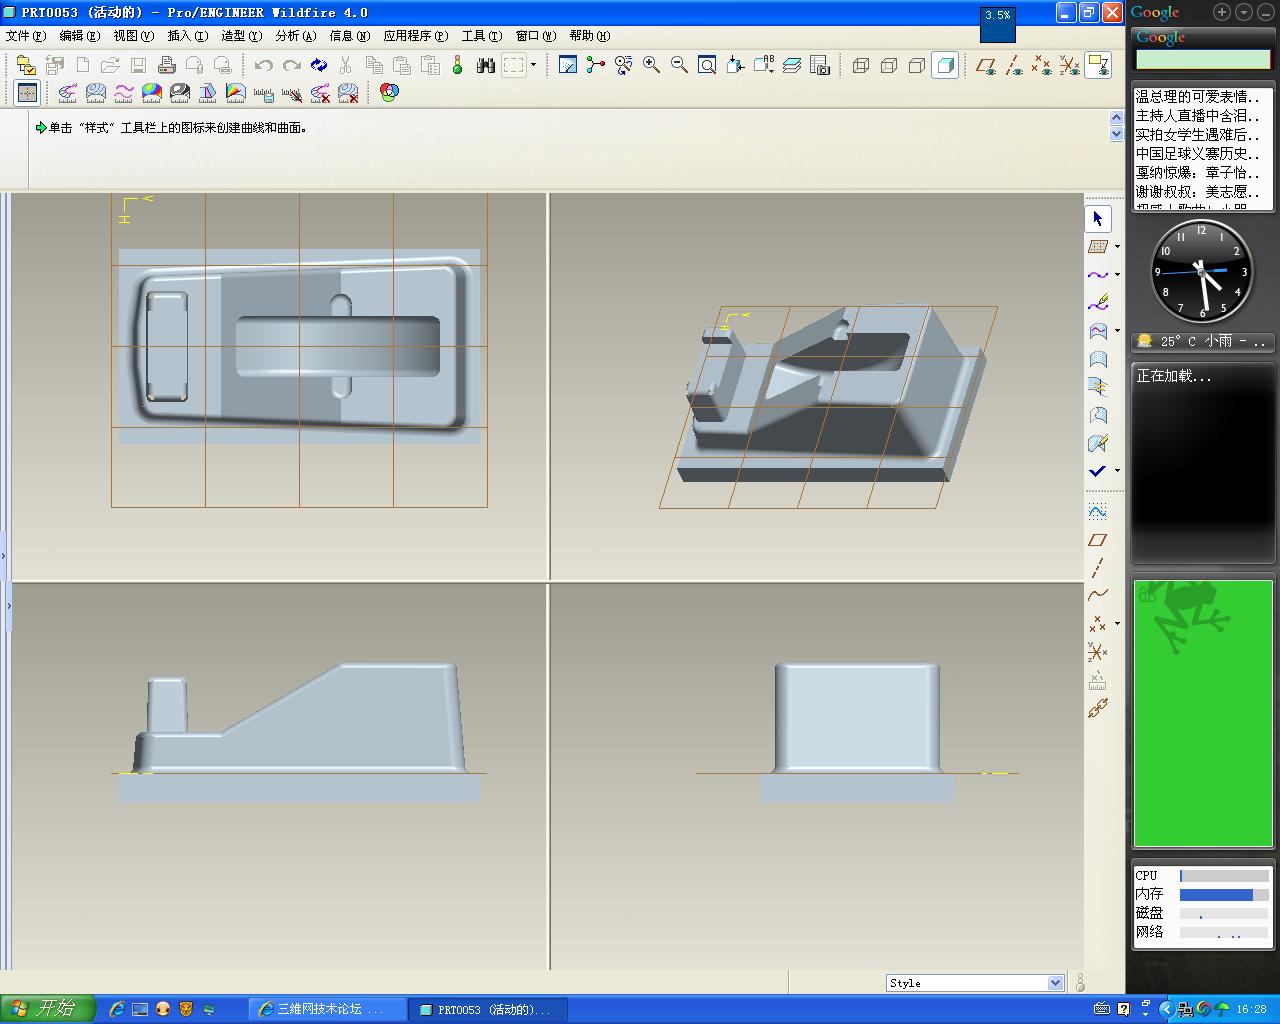Expand the active plane tool flyout arrow
The image size is (1280, 1024).
[x=1117, y=246]
